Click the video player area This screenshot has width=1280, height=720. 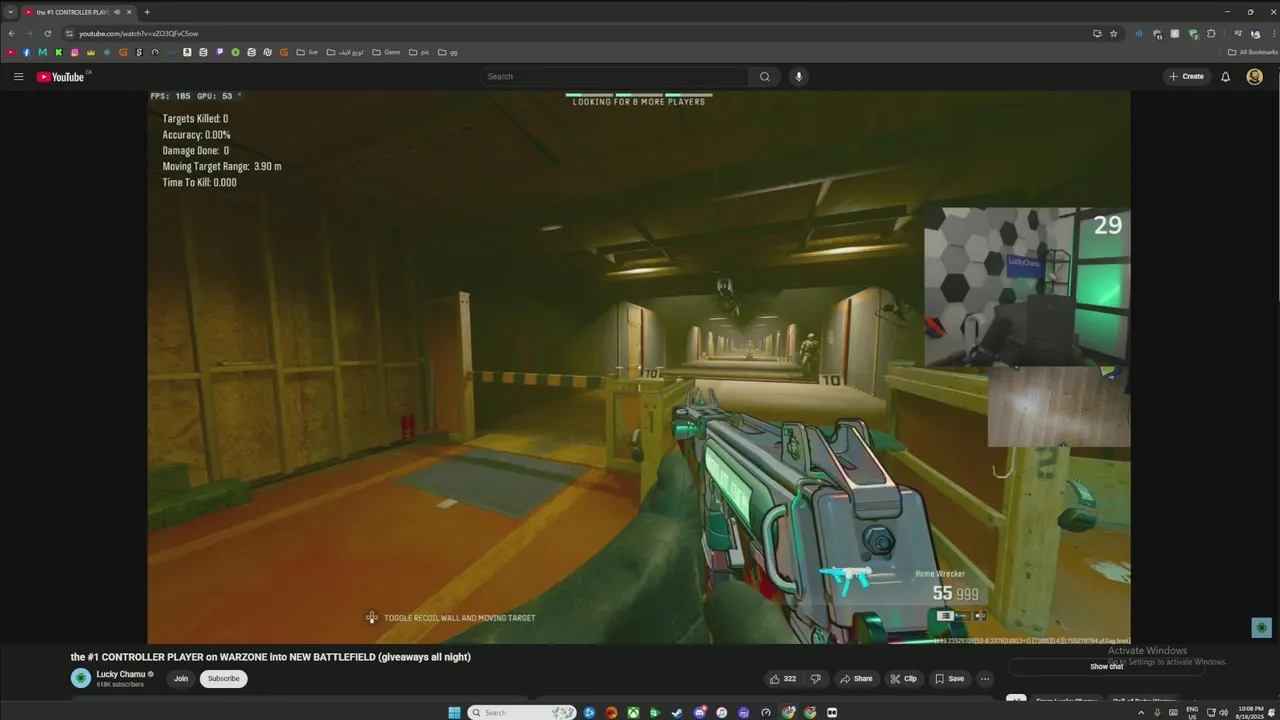pyautogui.click(x=639, y=367)
